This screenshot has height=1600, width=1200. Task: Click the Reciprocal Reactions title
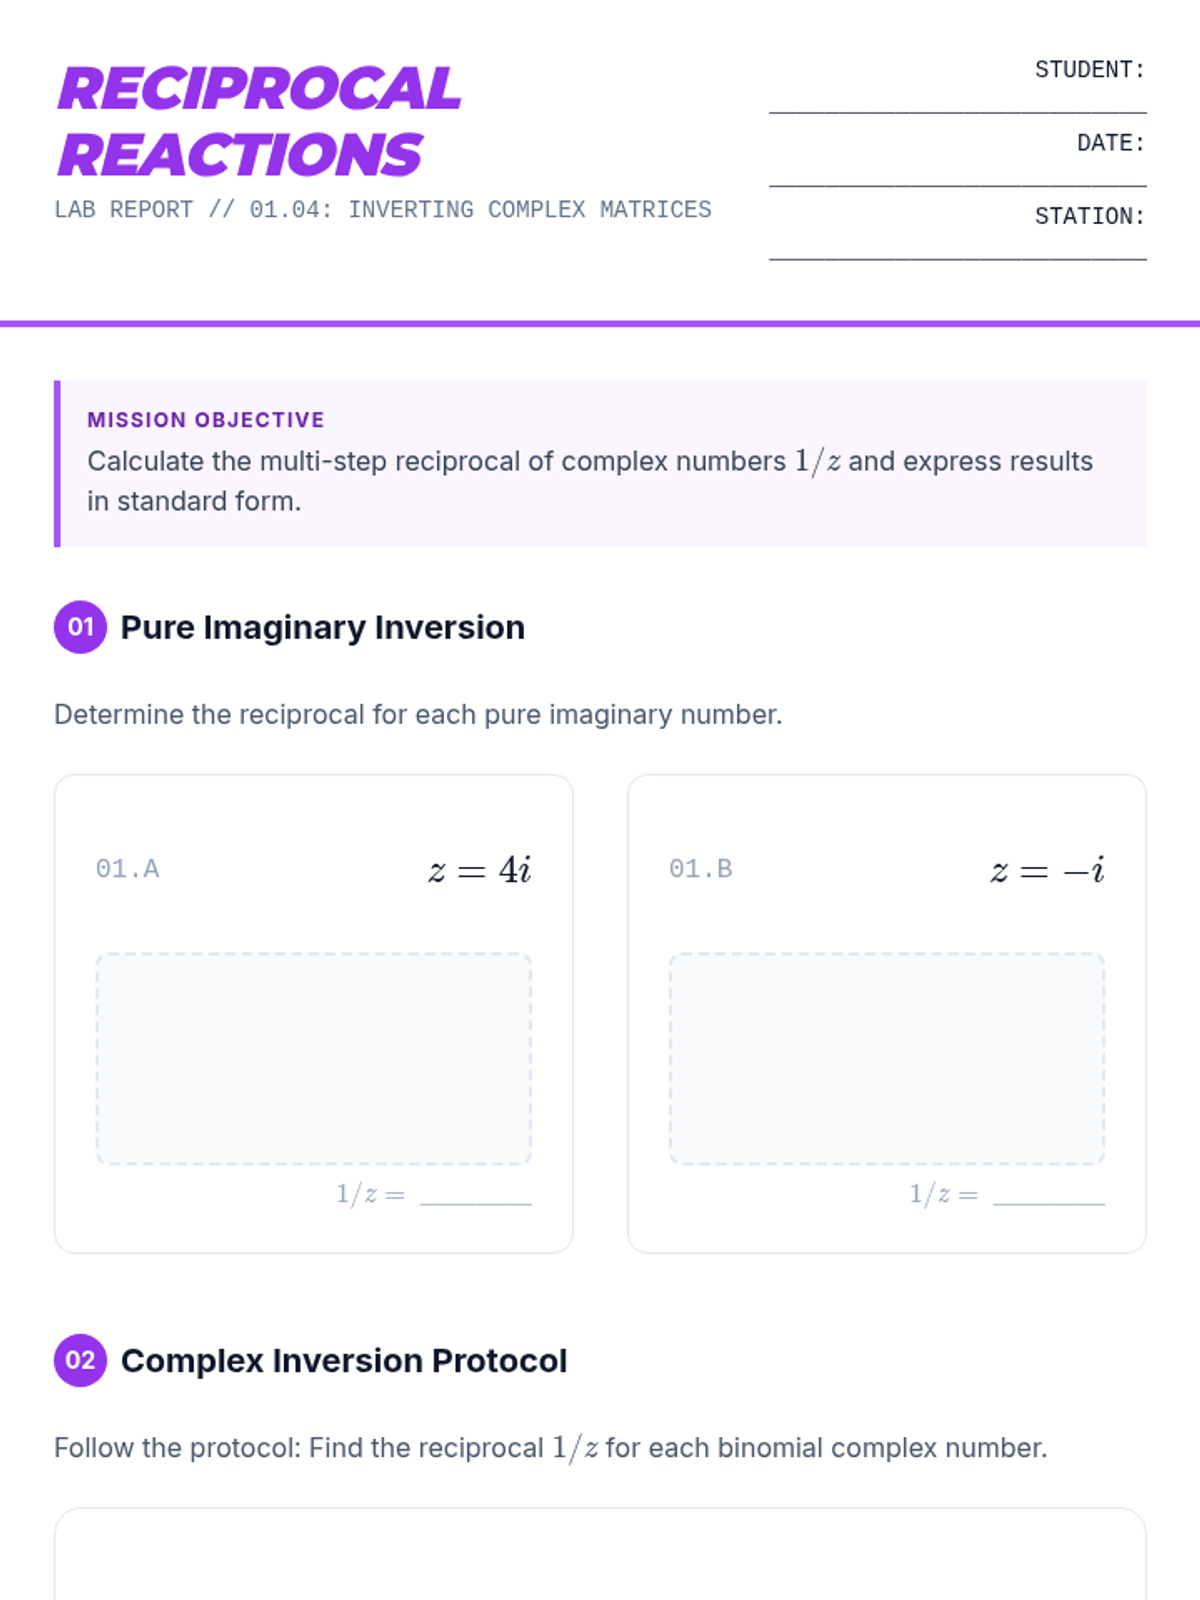pyautogui.click(x=258, y=121)
